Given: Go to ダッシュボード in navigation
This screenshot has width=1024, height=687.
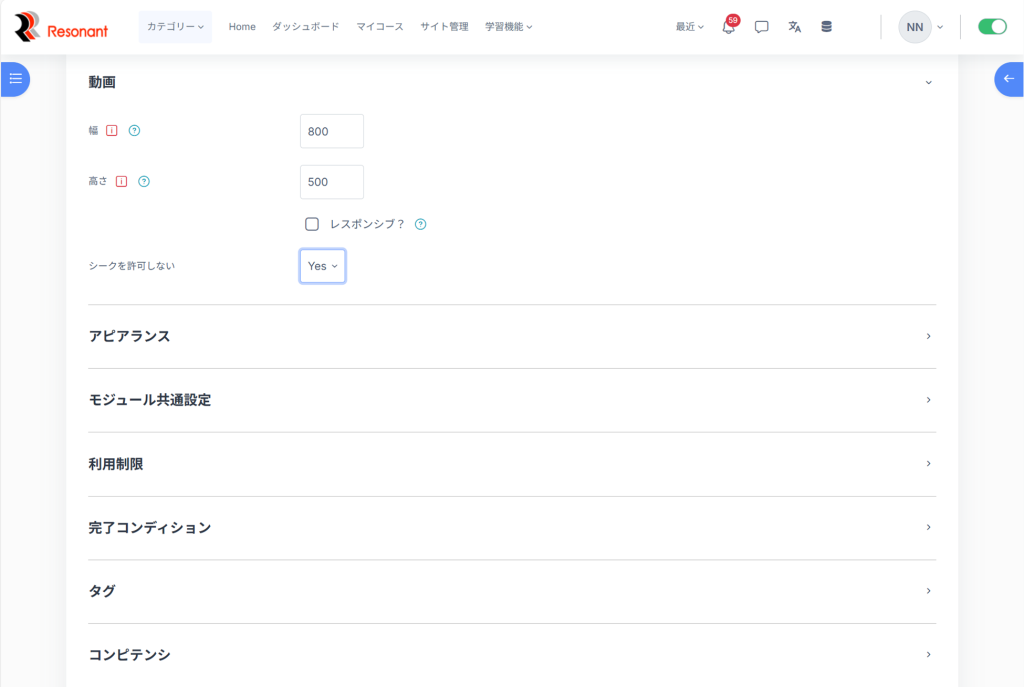Looking at the screenshot, I should 305,27.
